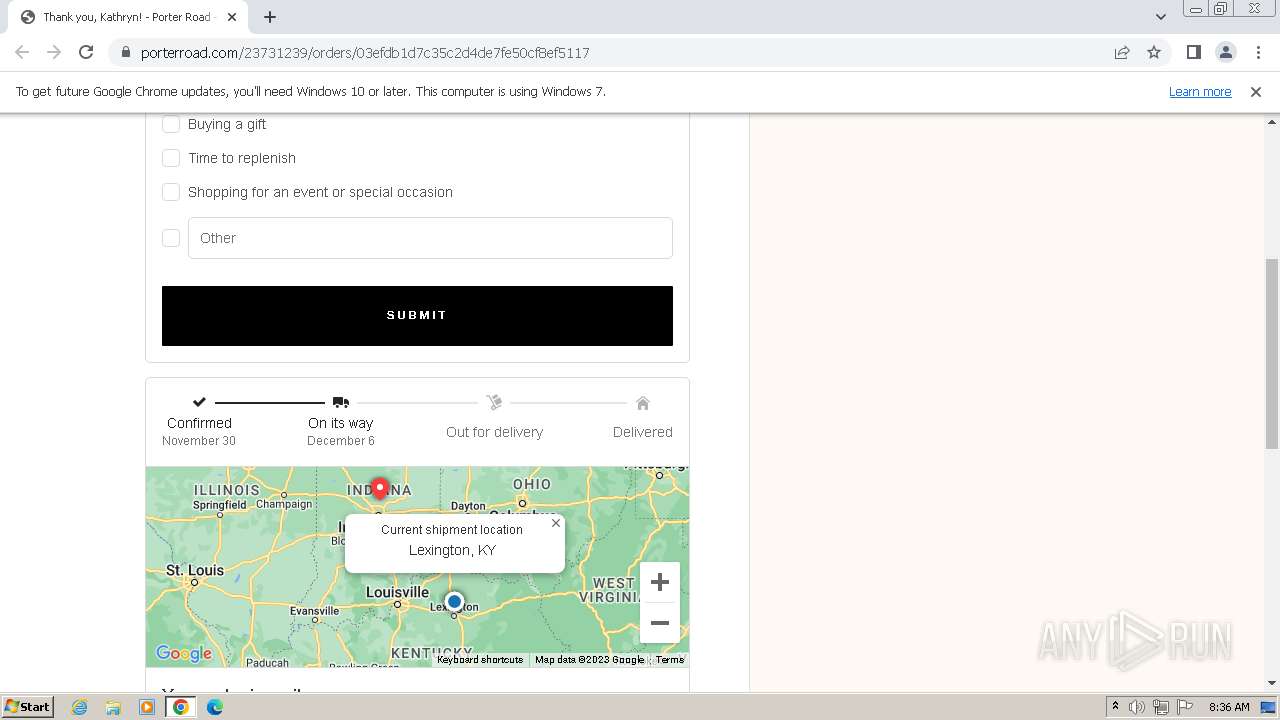Click the Lexington, KY location text
The width and height of the screenshot is (1280, 720).
point(452,550)
